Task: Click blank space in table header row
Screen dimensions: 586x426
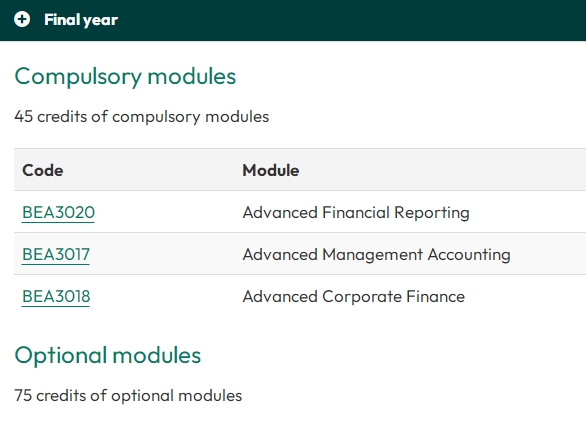Action: pos(441,170)
